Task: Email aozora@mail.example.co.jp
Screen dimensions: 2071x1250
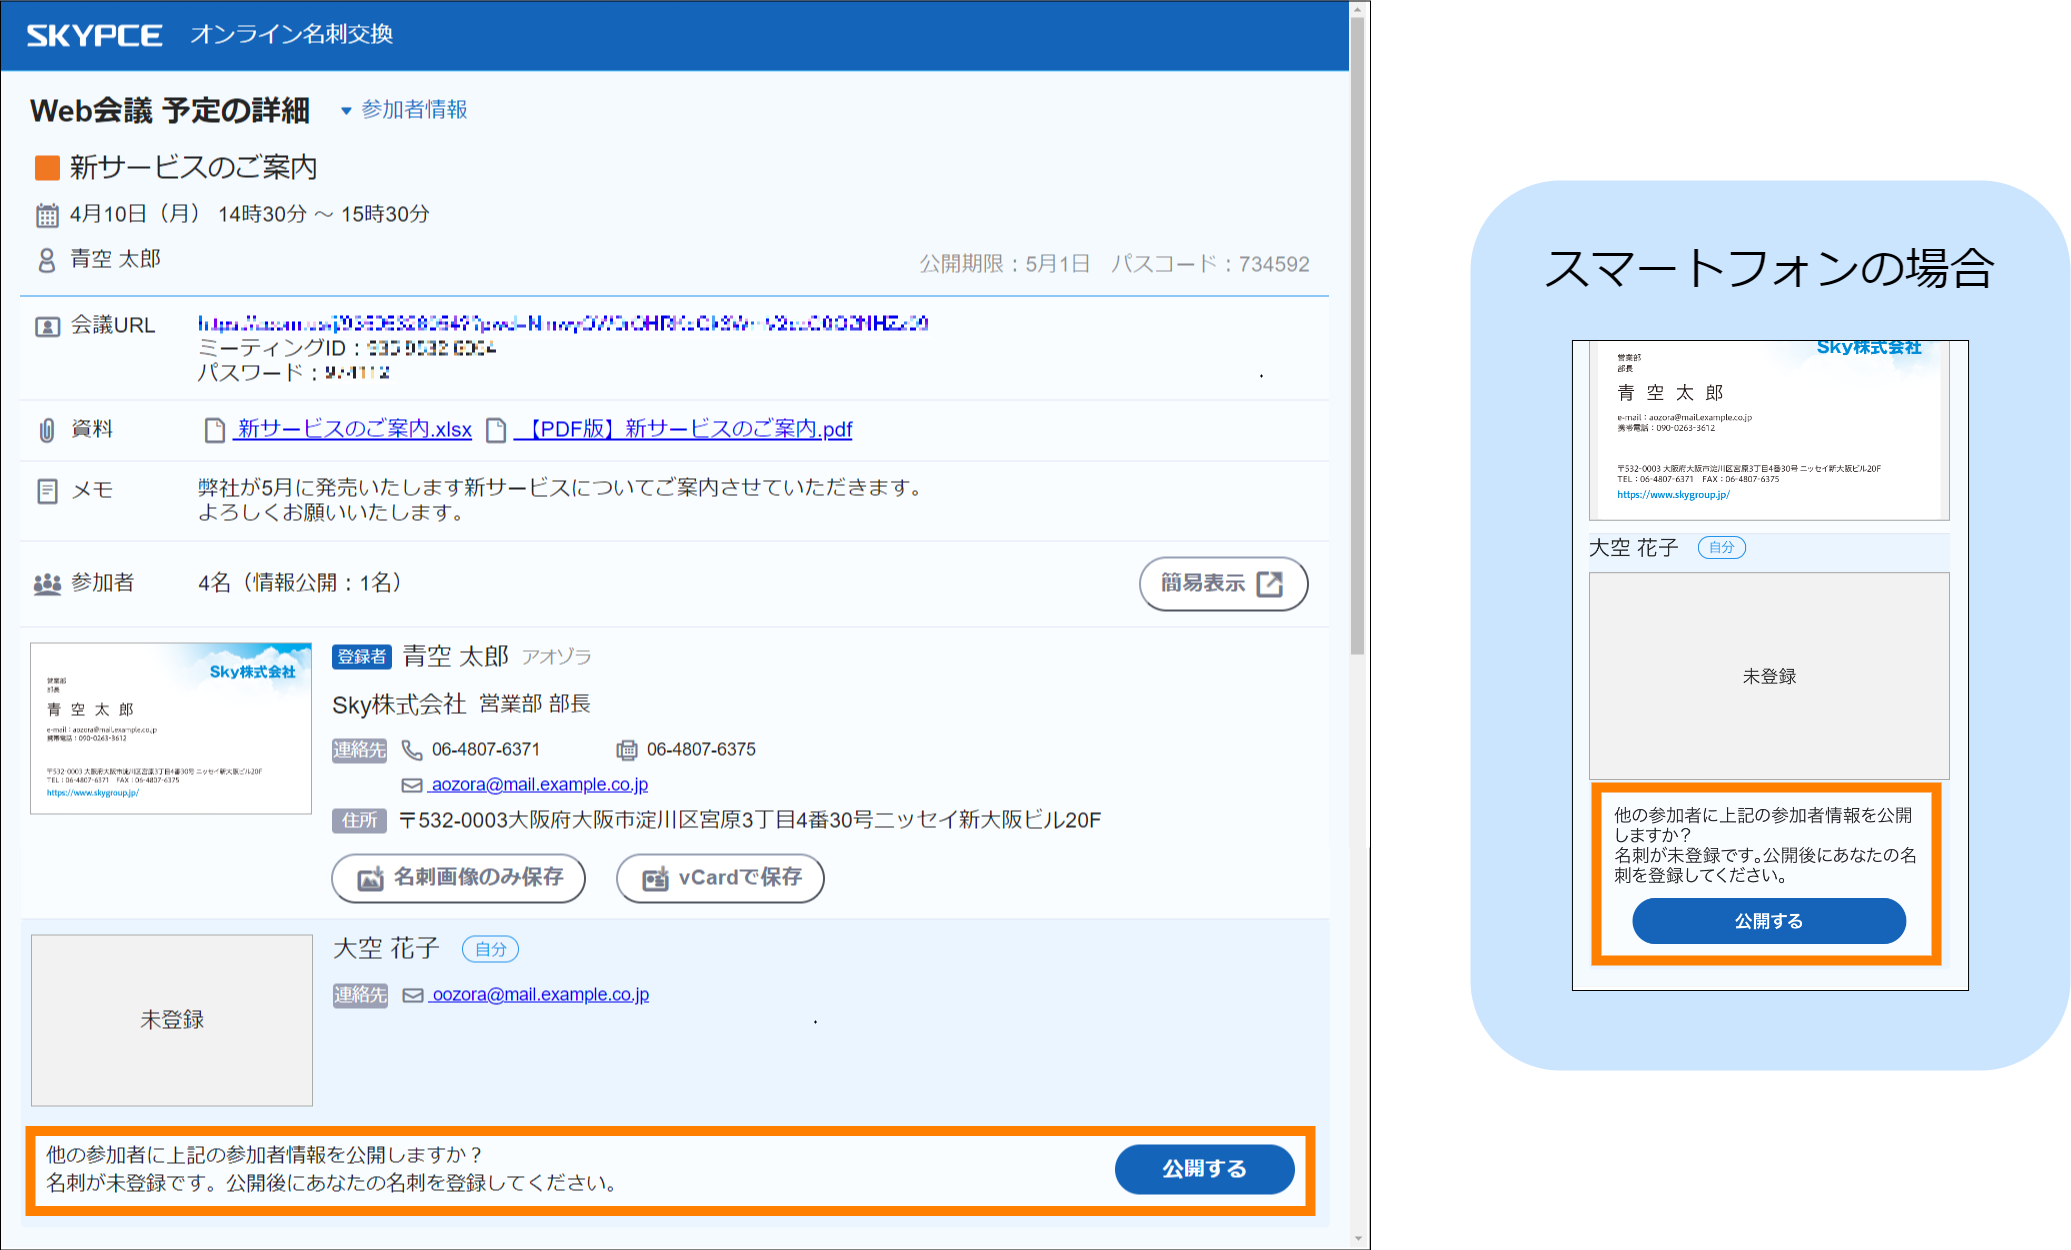Action: [539, 785]
